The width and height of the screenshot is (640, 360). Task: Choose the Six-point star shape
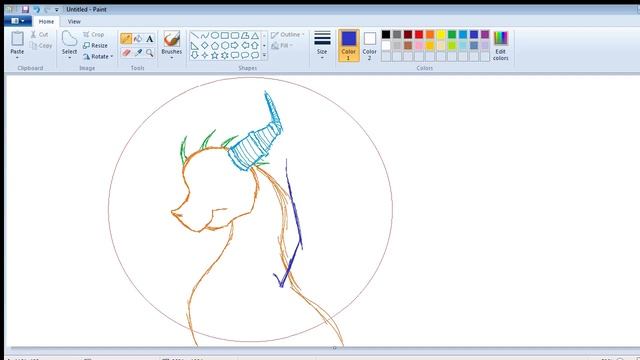click(225, 55)
